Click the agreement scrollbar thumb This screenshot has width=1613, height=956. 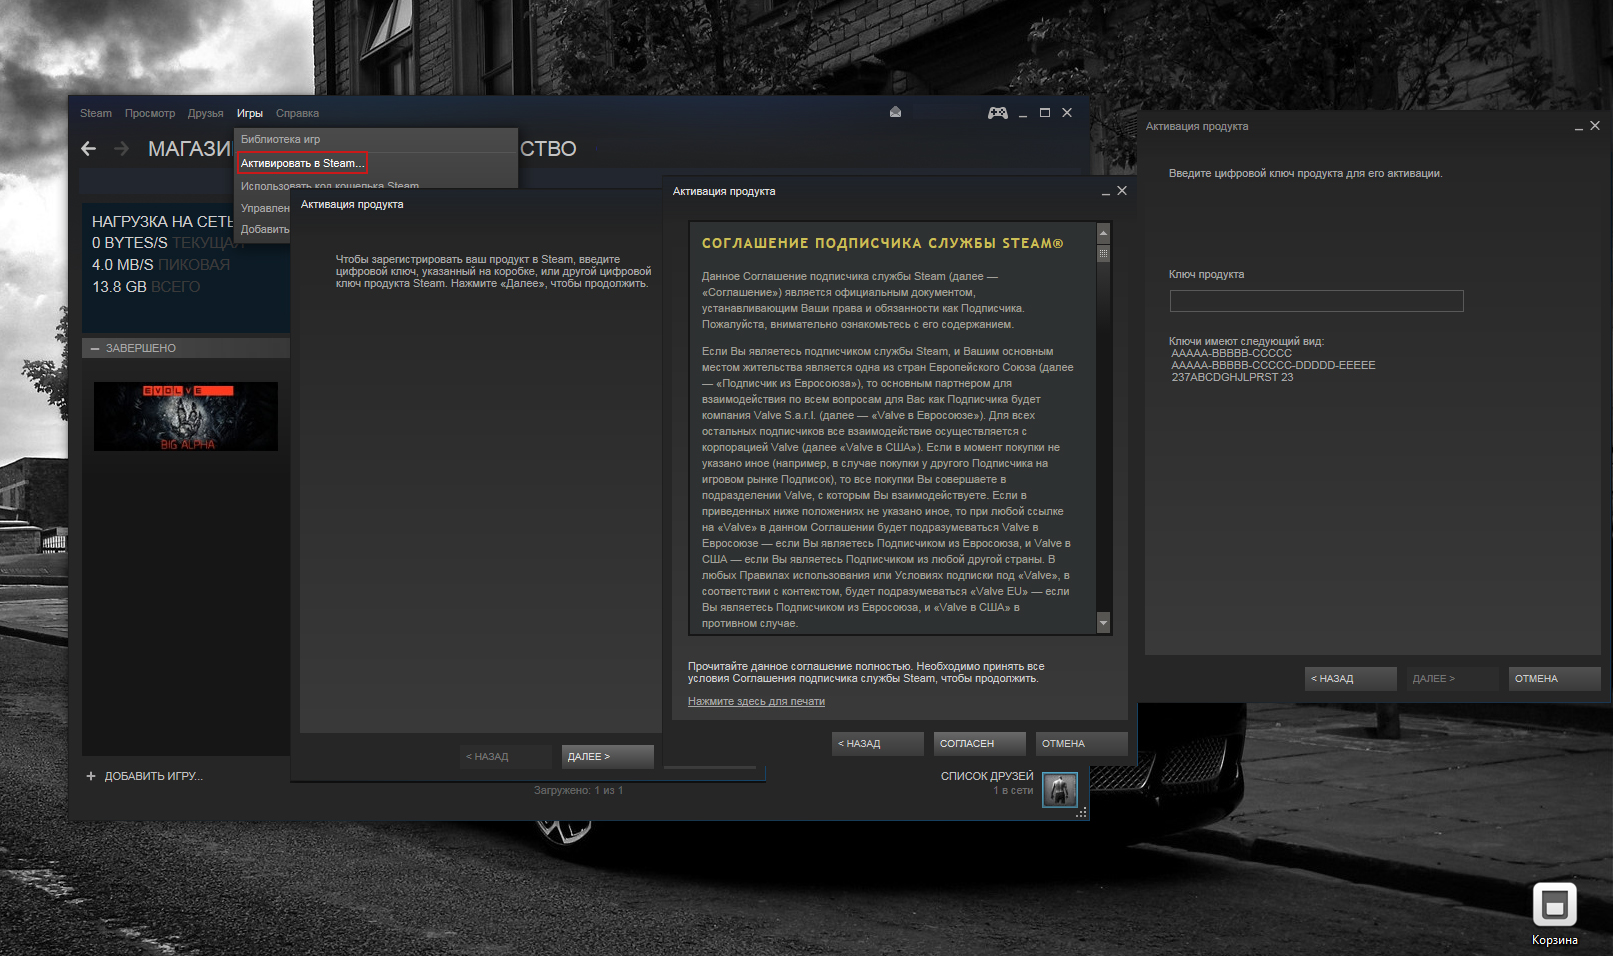(1104, 253)
